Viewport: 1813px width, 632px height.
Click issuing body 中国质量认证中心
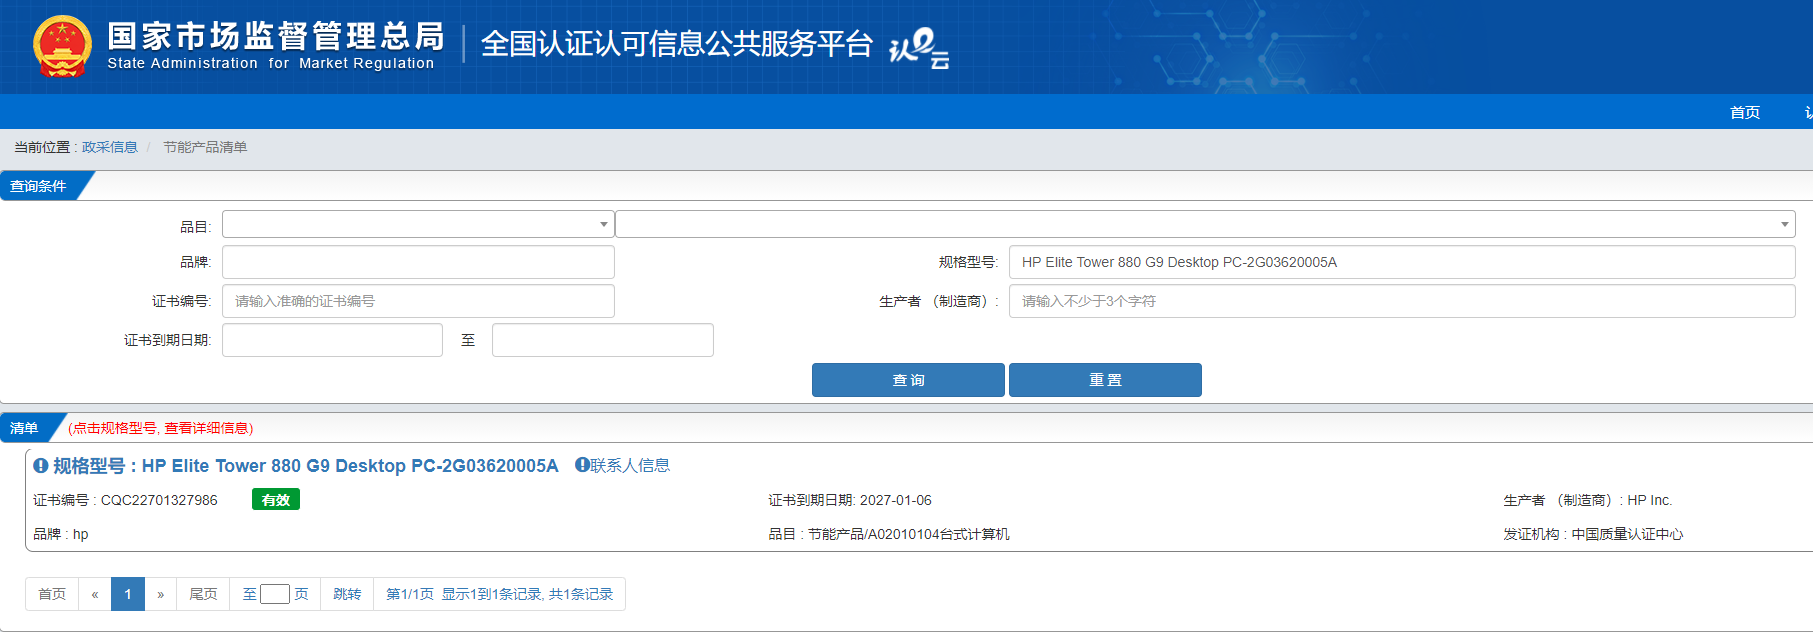1627,534
